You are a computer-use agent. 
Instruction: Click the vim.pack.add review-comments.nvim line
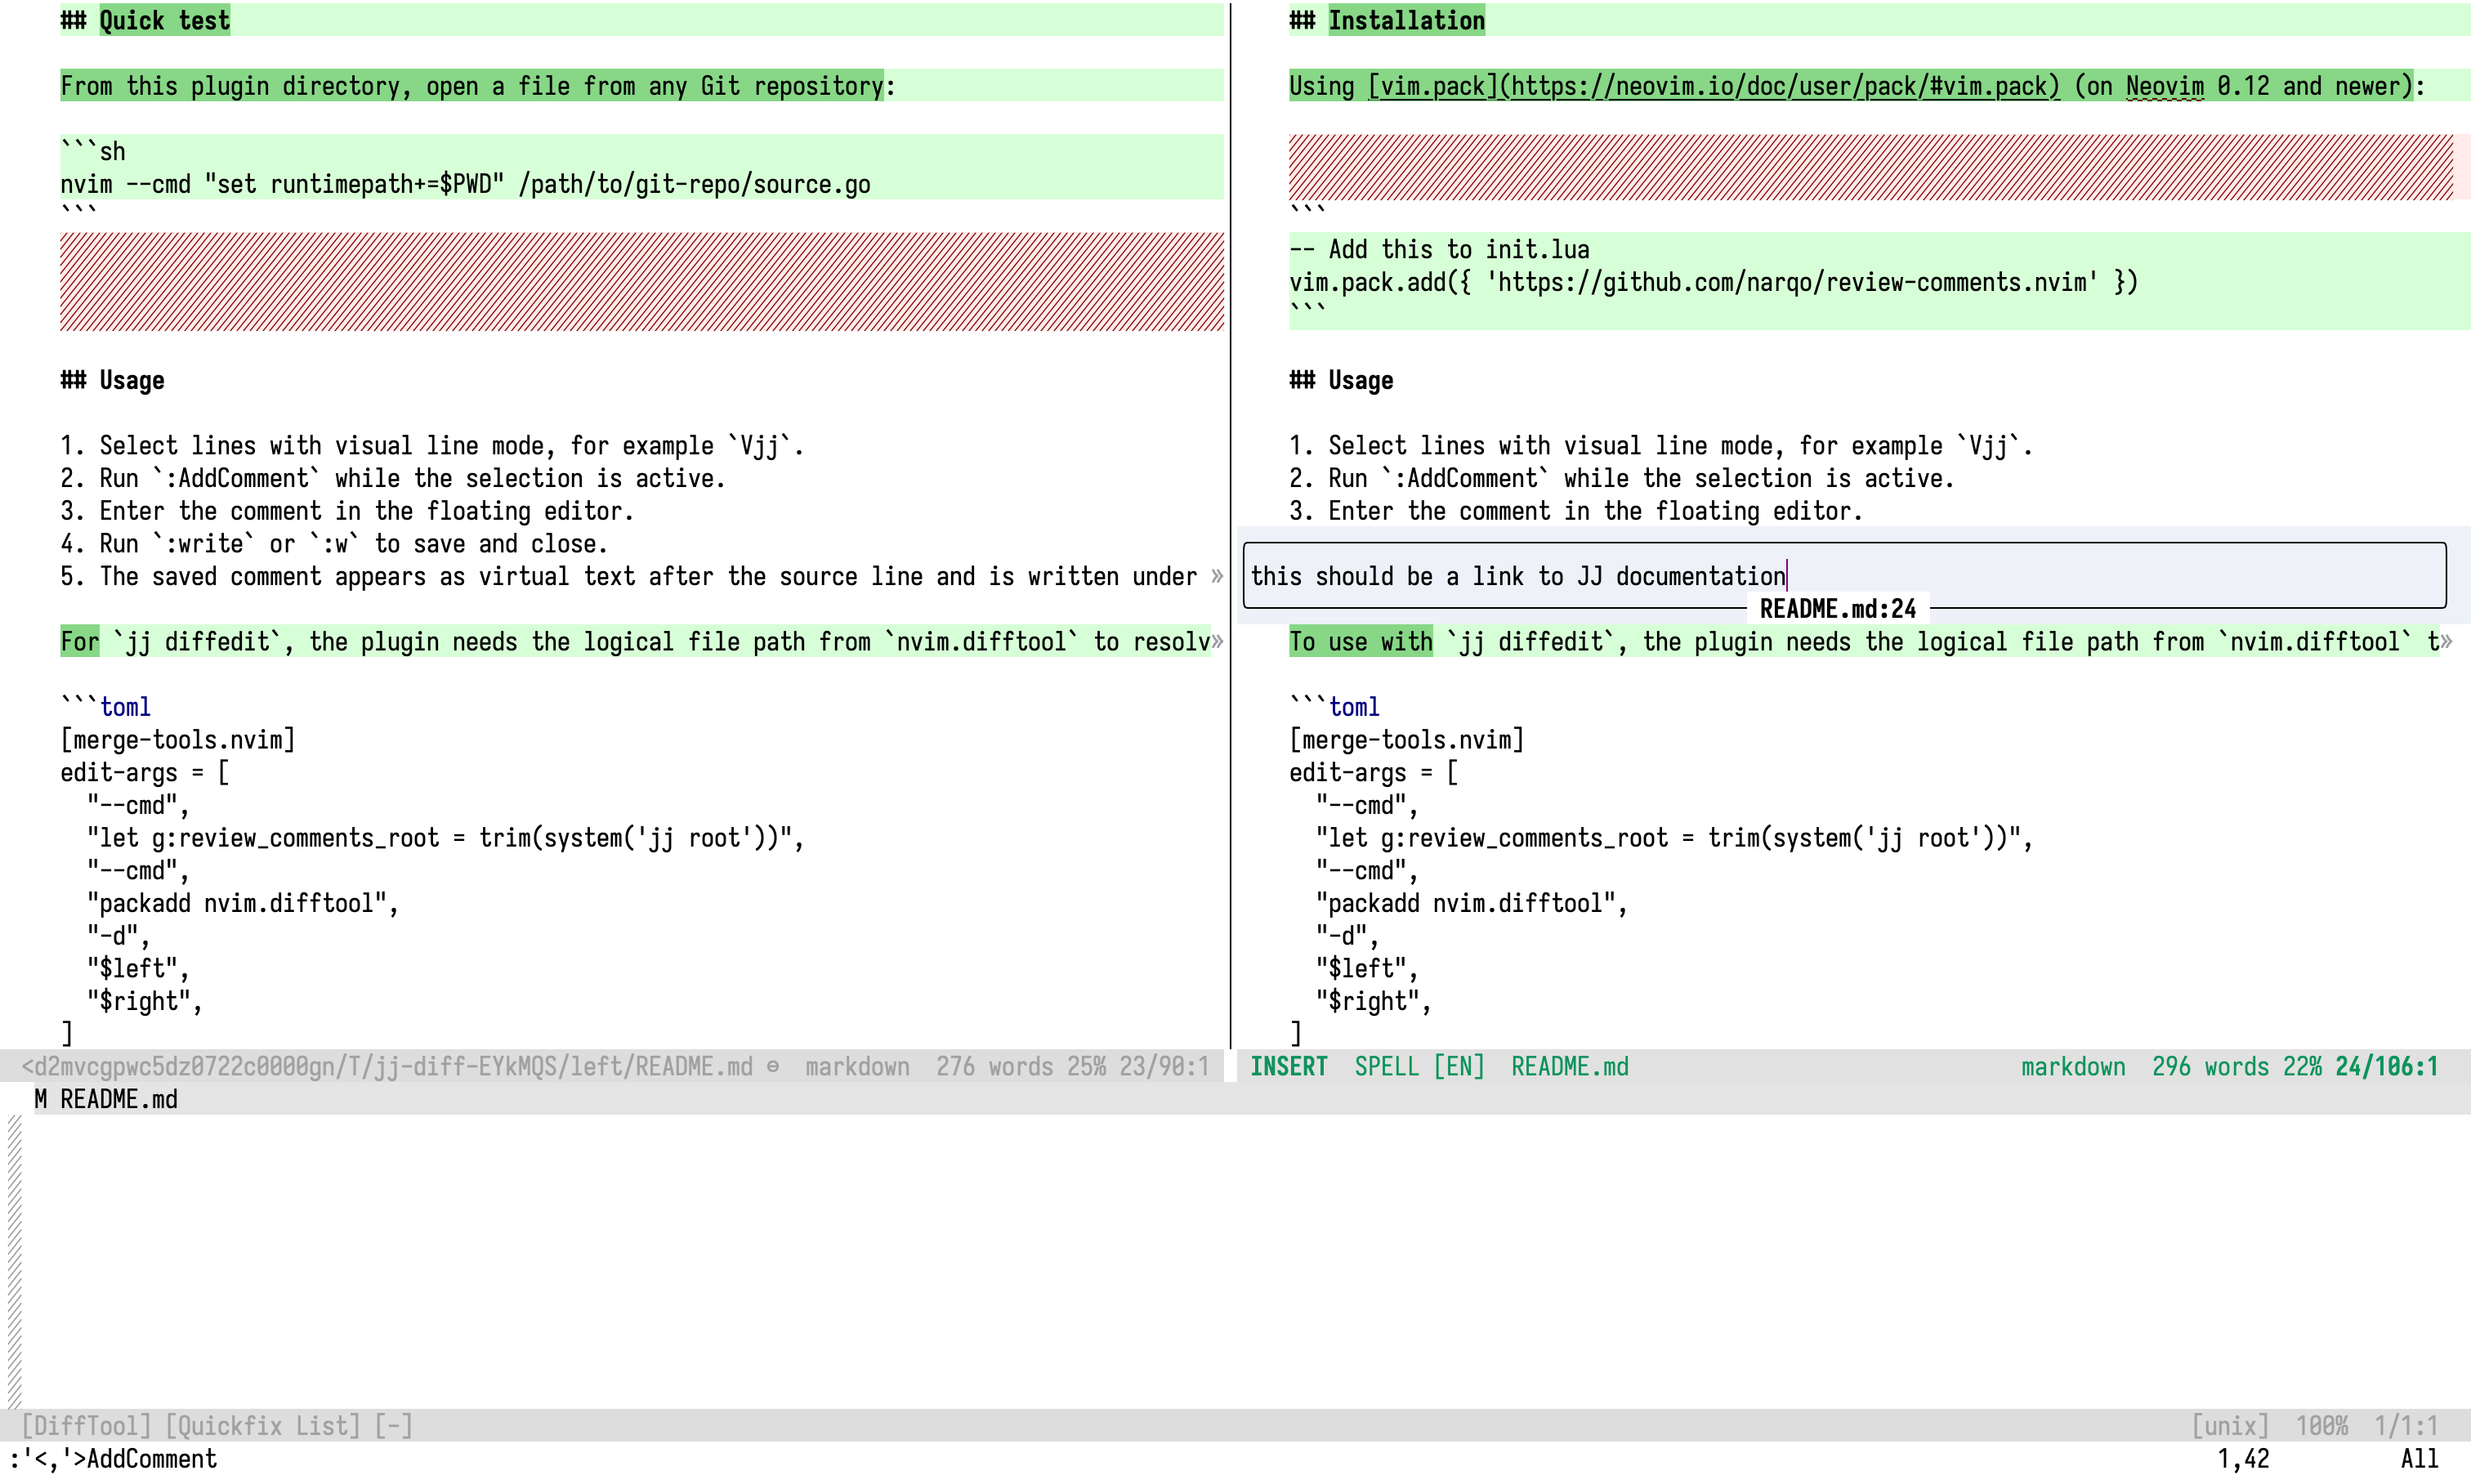coord(1713,282)
